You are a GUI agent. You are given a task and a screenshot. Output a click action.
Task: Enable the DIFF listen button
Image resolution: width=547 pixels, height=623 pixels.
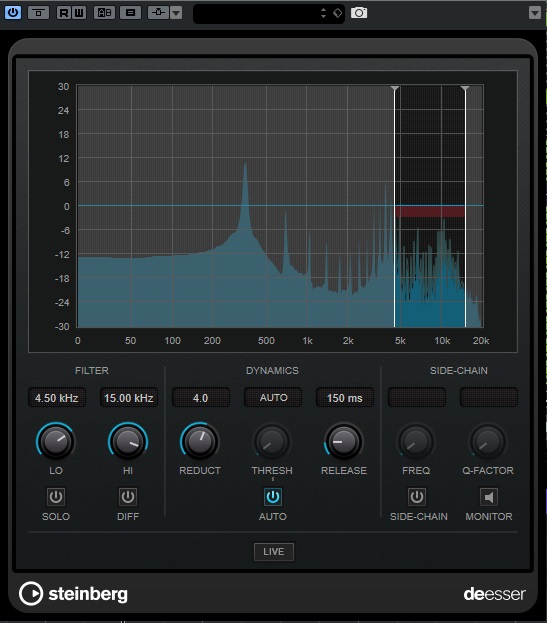pyautogui.click(x=128, y=497)
